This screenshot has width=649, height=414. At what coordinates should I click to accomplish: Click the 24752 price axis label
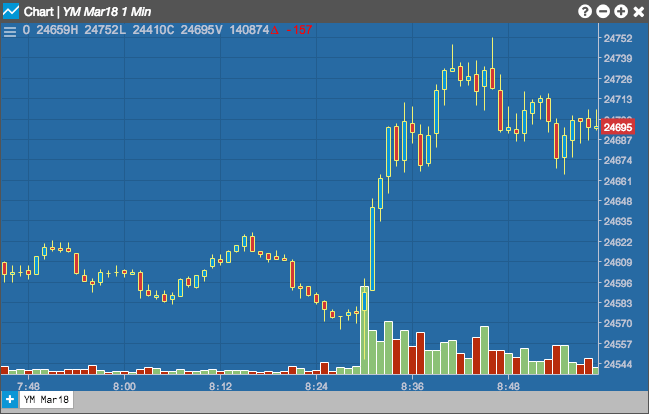point(618,38)
